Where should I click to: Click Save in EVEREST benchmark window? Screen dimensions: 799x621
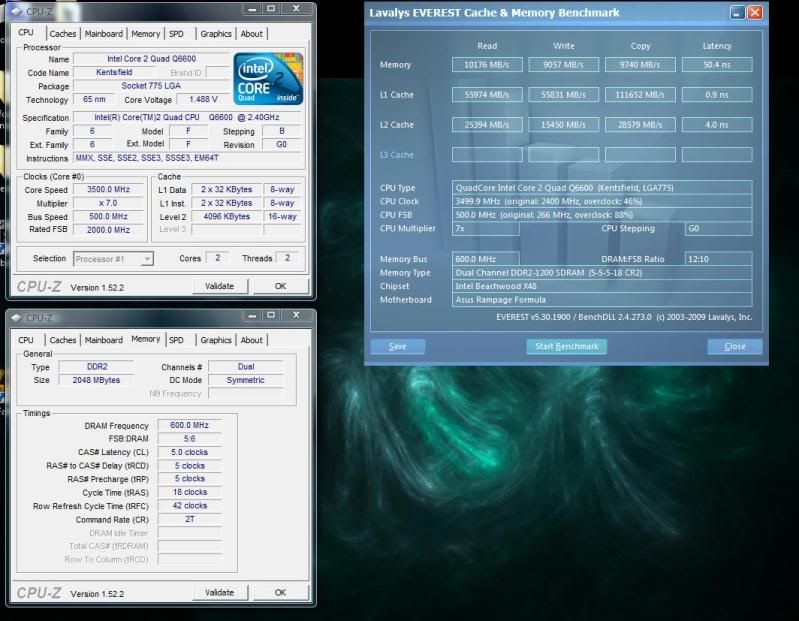[x=397, y=346]
